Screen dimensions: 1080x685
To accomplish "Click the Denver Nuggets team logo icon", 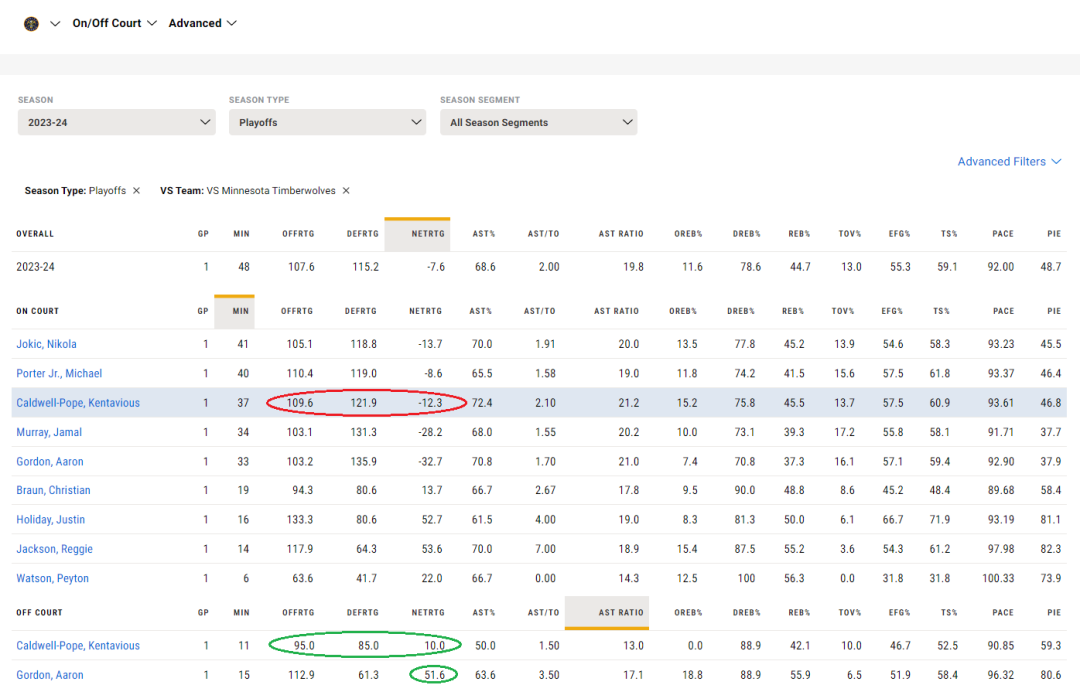I will pos(31,23).
